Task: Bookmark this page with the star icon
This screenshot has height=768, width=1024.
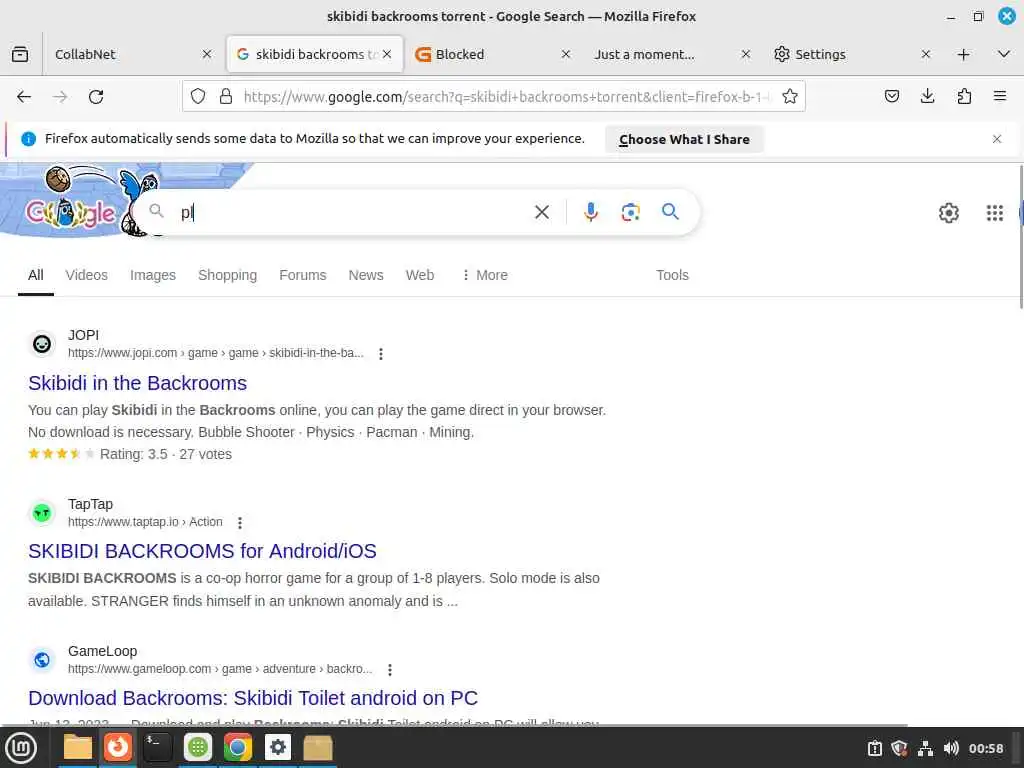Action: point(790,97)
